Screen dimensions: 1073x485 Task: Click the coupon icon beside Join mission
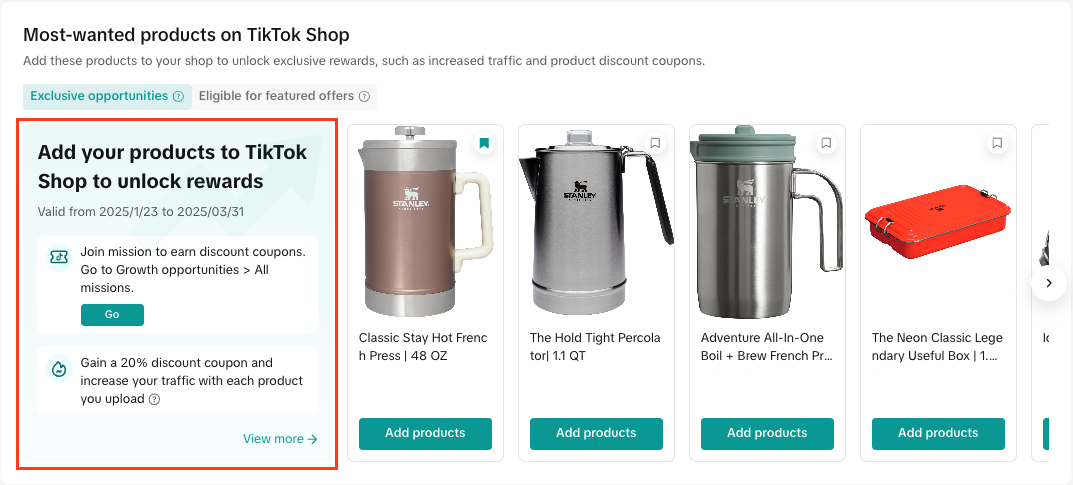click(60, 258)
